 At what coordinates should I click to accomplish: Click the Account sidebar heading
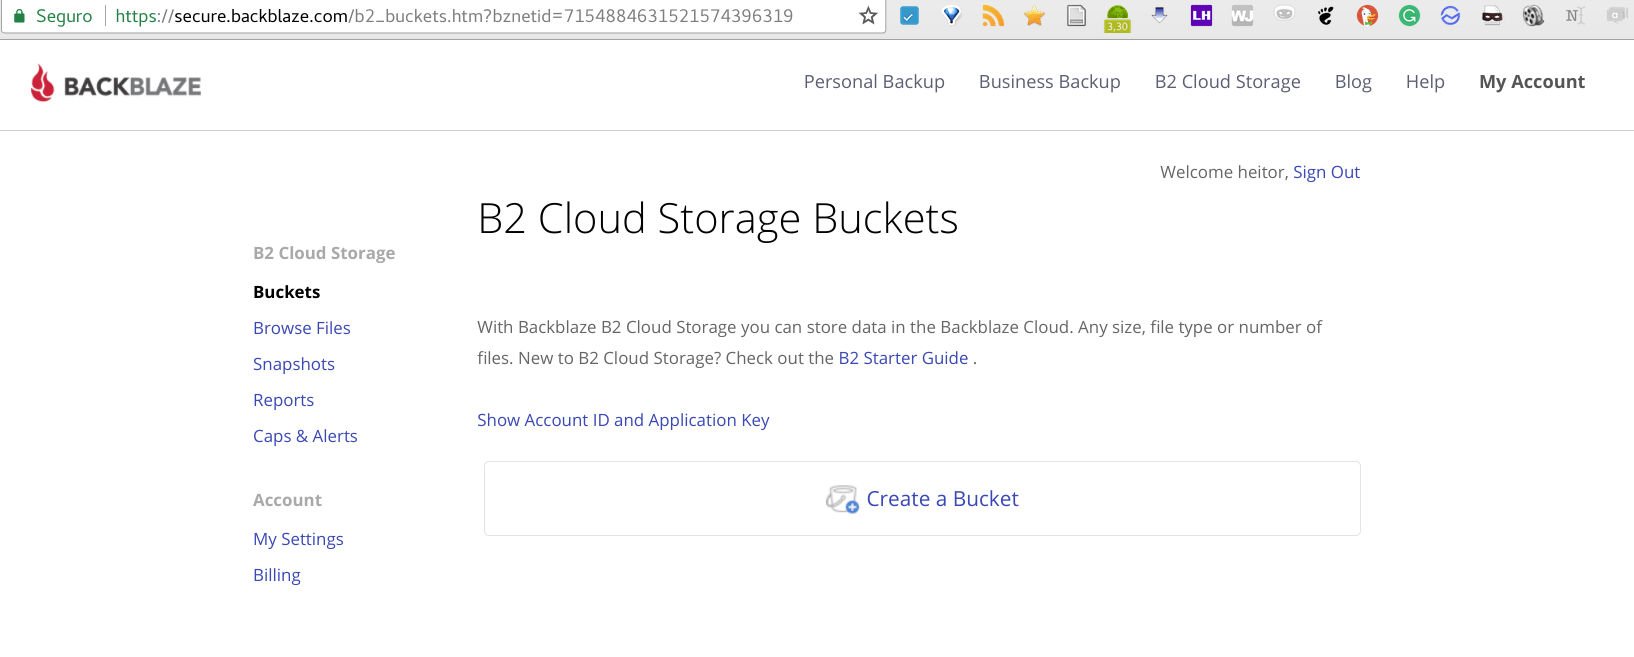click(287, 500)
